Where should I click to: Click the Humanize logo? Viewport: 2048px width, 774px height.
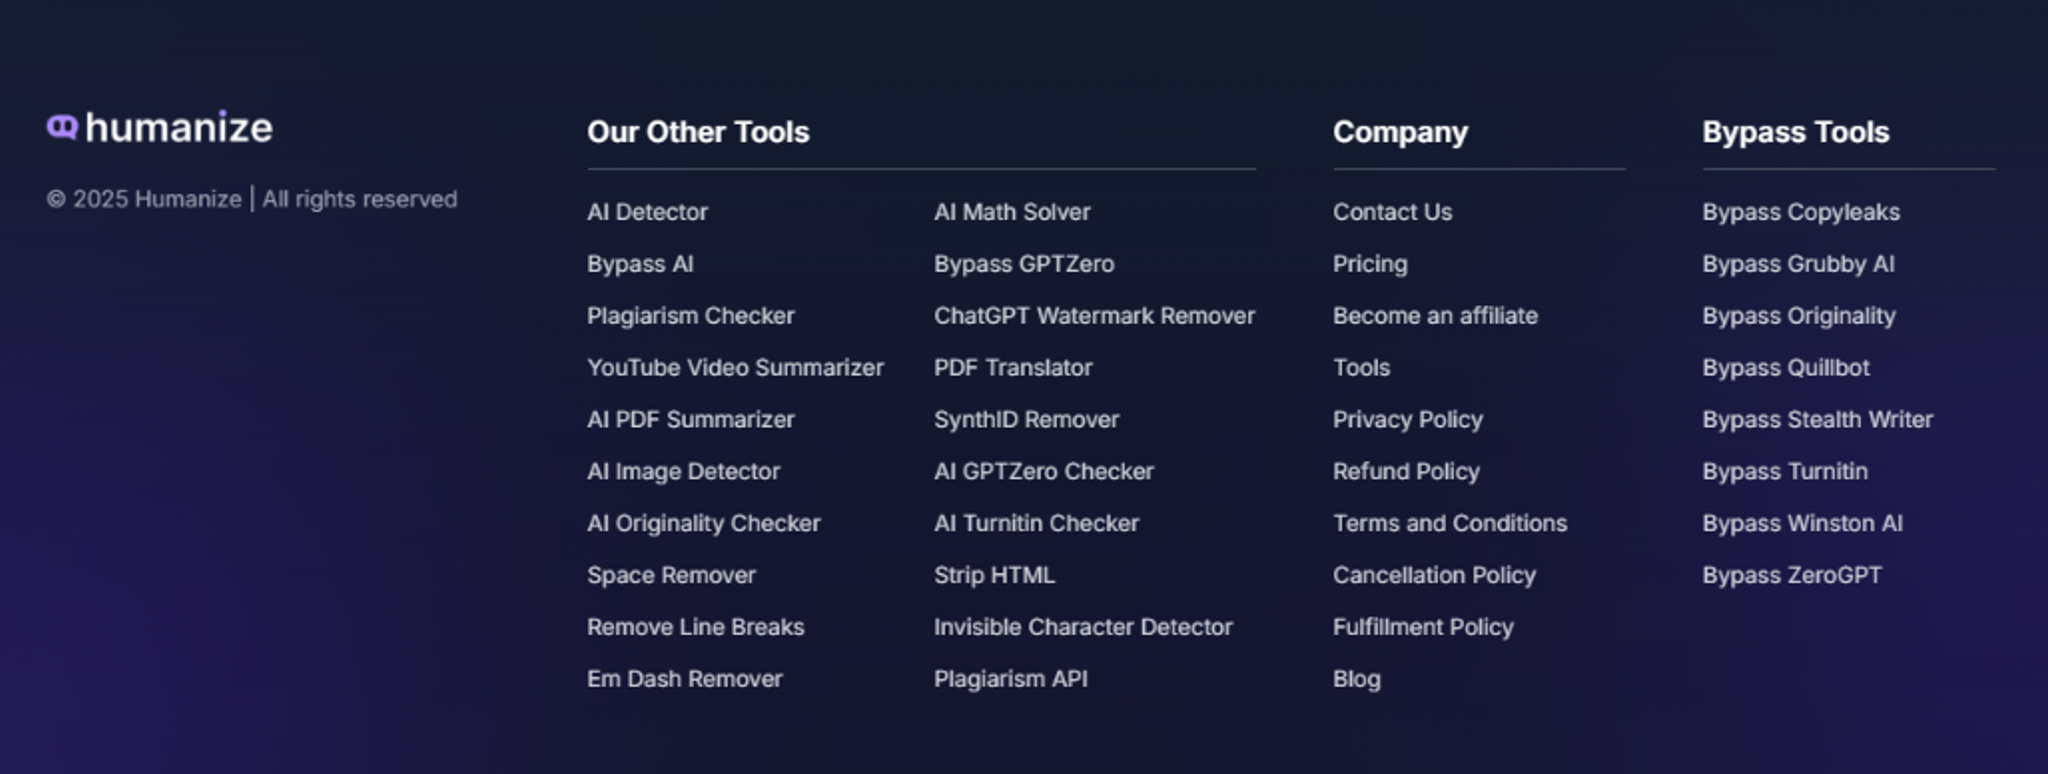coord(159,128)
